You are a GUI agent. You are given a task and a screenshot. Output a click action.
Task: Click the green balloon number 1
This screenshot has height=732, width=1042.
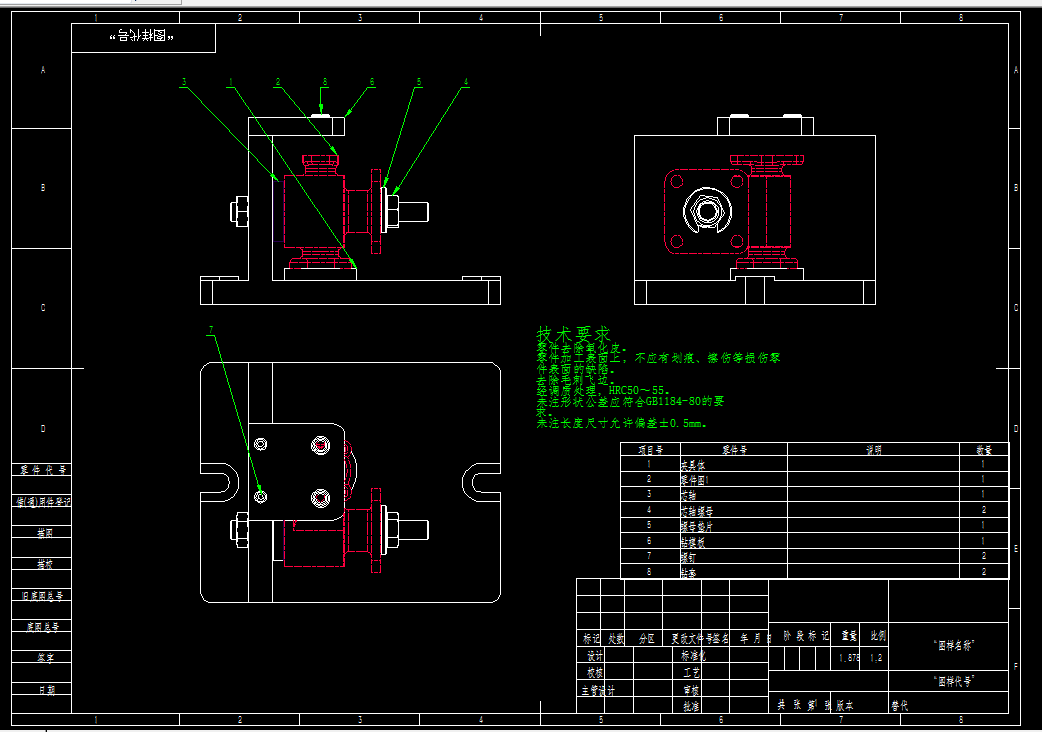point(231,82)
